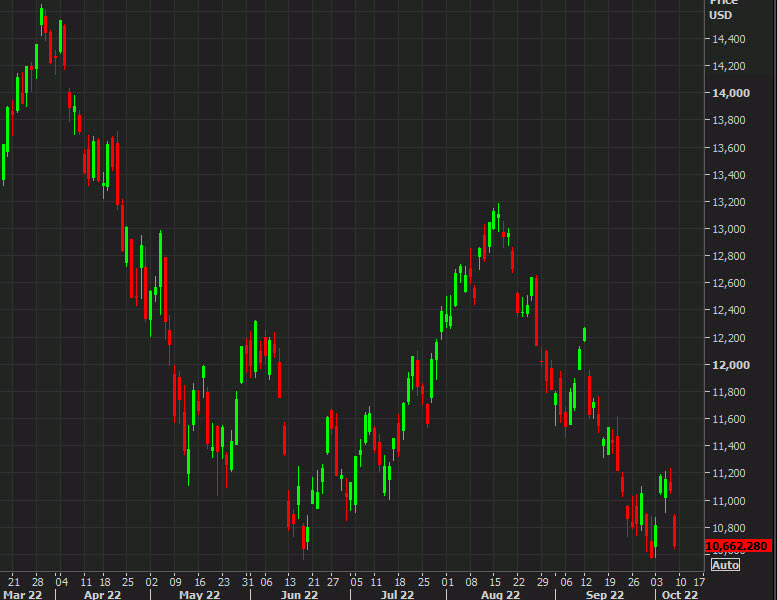Click the 13,200 price axis label
This screenshot has height=600, width=777.
pos(728,202)
